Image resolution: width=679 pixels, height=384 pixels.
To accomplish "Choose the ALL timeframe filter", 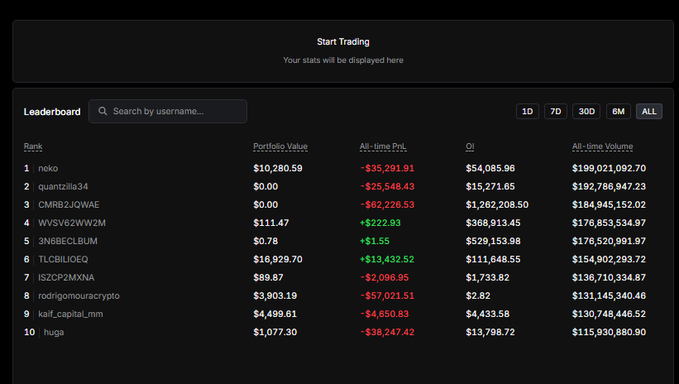I will [649, 111].
